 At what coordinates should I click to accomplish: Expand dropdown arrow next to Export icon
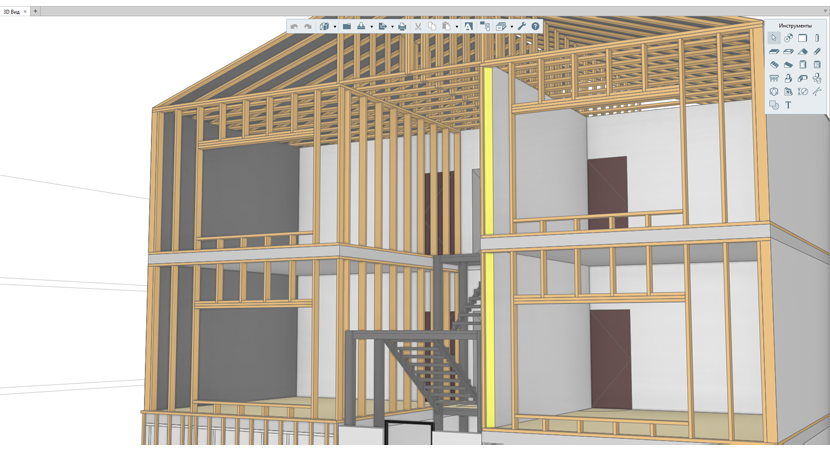(x=392, y=26)
